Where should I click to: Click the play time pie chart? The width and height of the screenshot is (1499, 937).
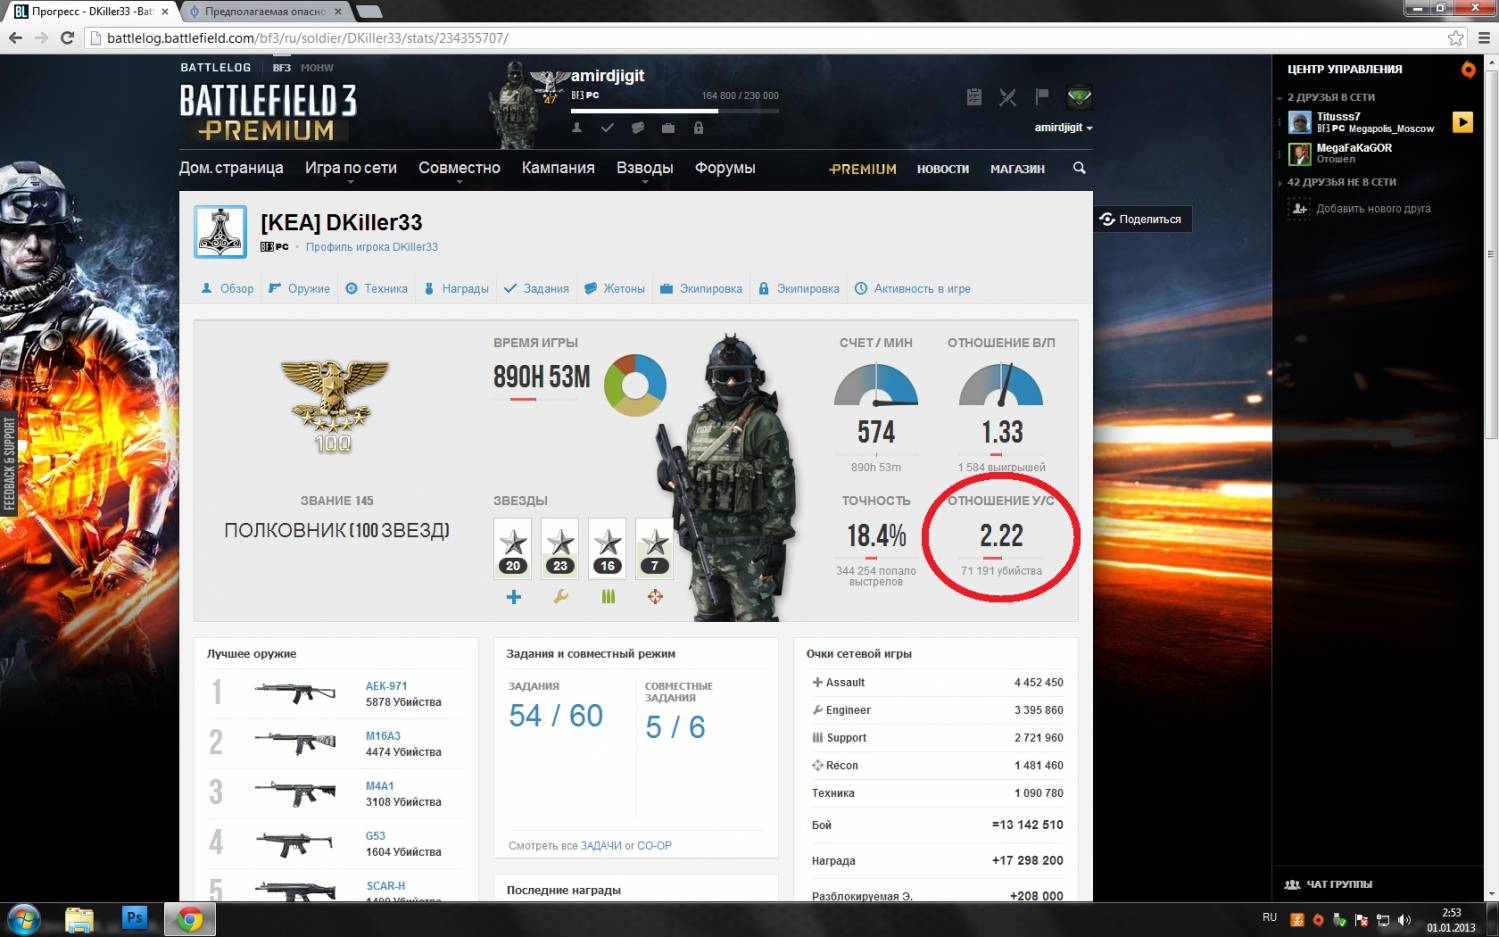click(x=635, y=385)
